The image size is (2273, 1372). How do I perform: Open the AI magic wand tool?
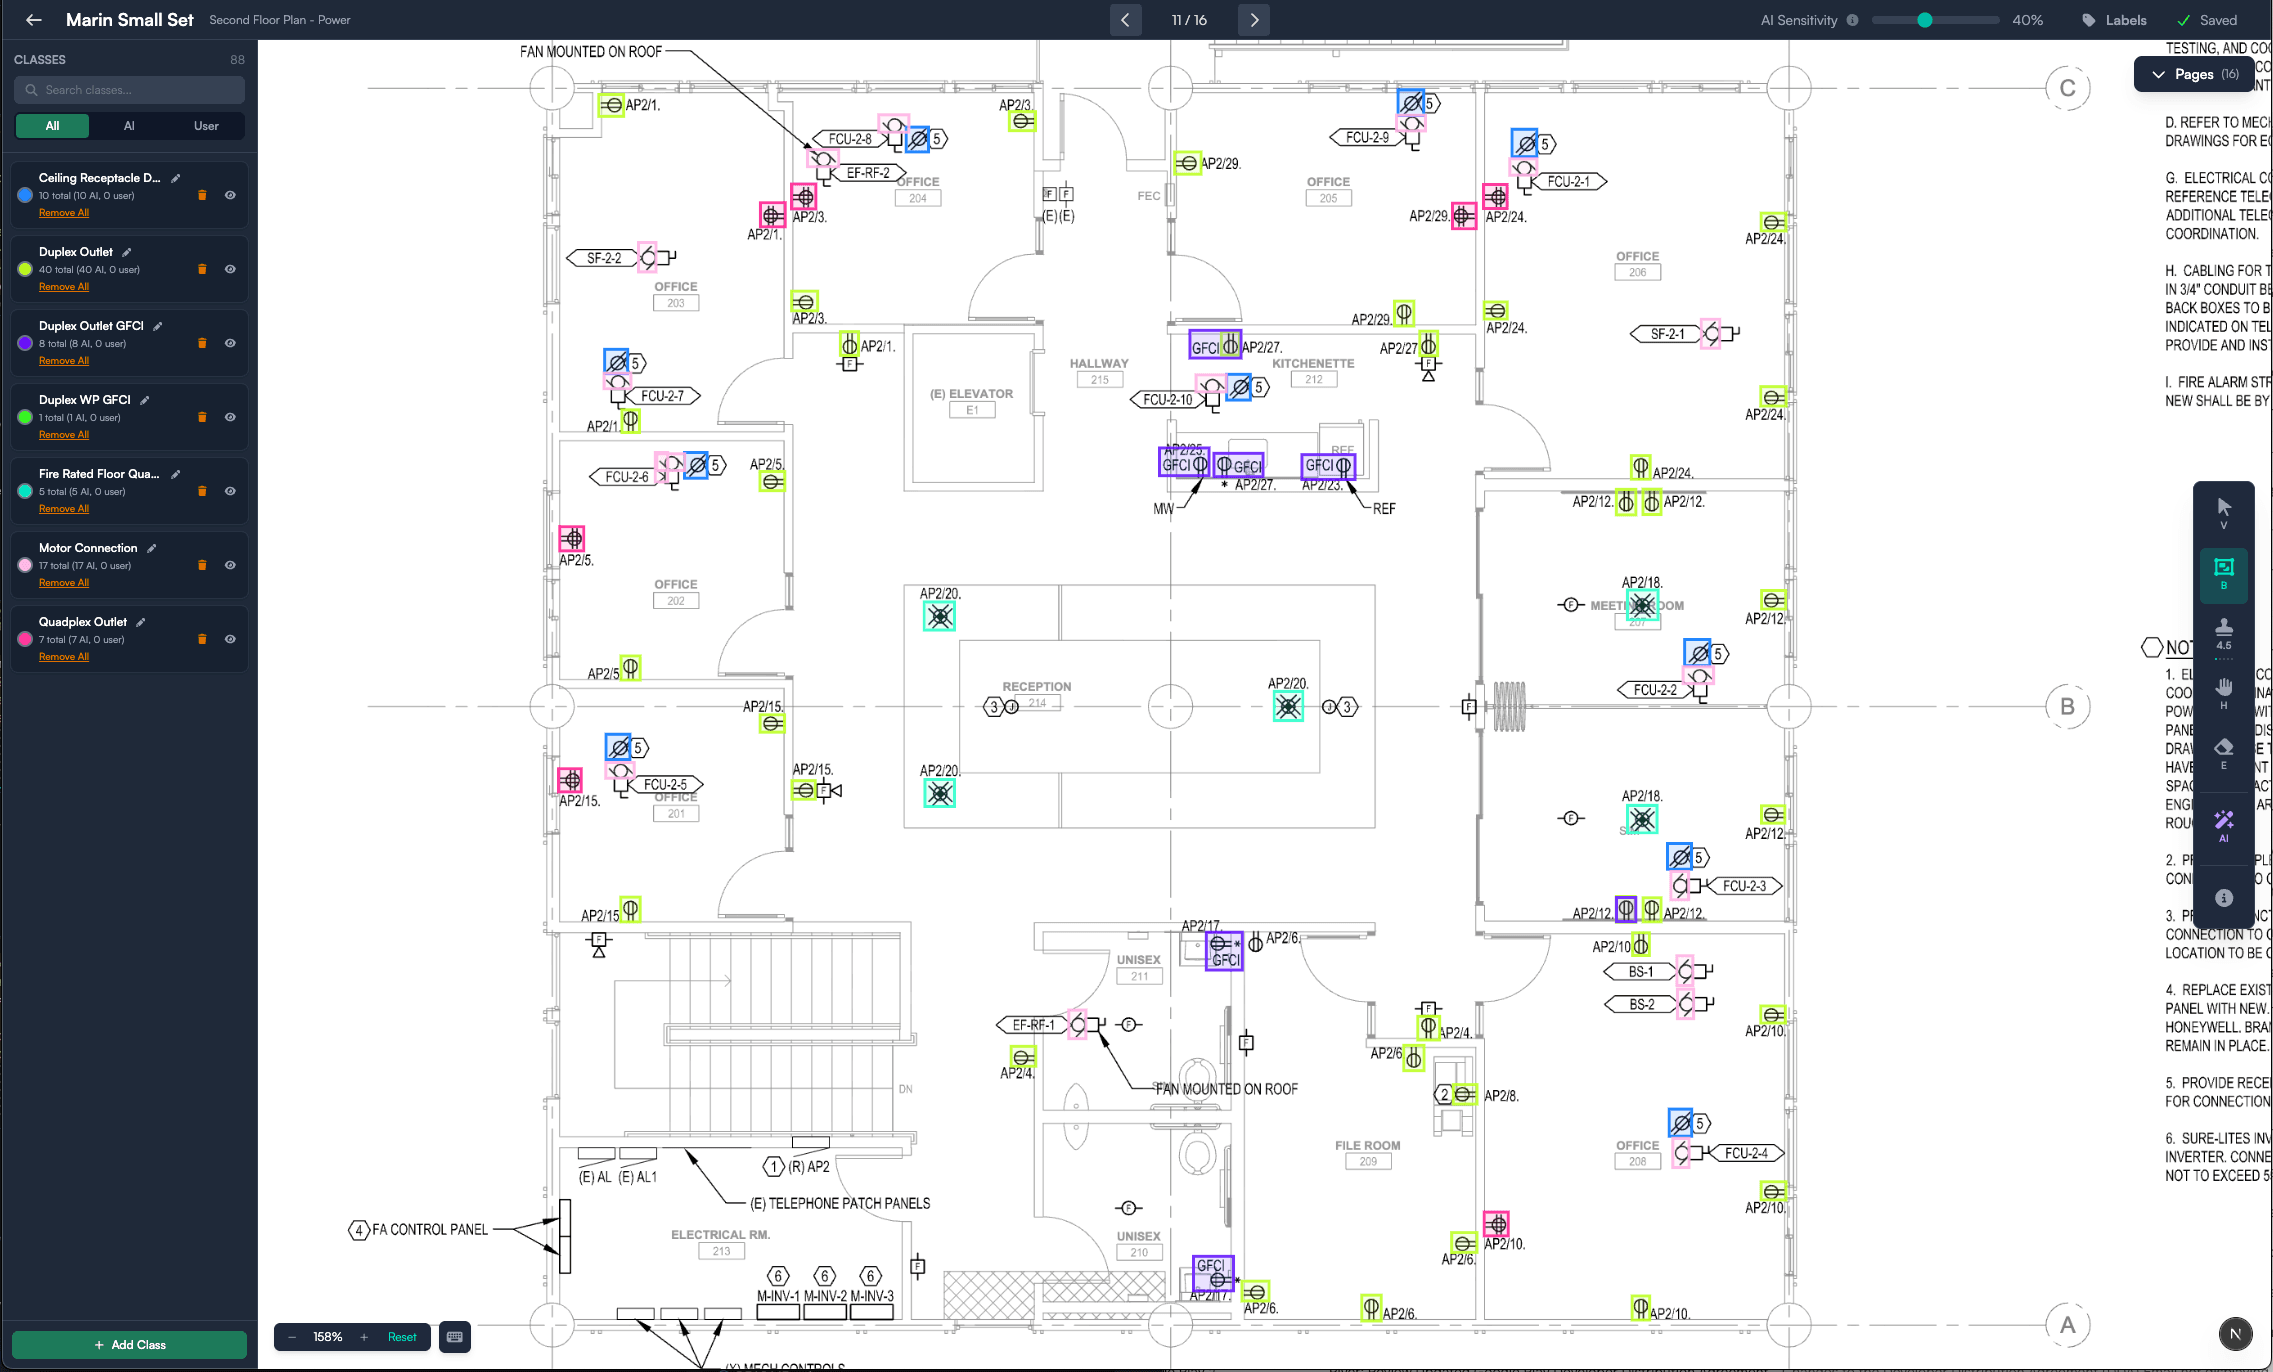(2224, 825)
